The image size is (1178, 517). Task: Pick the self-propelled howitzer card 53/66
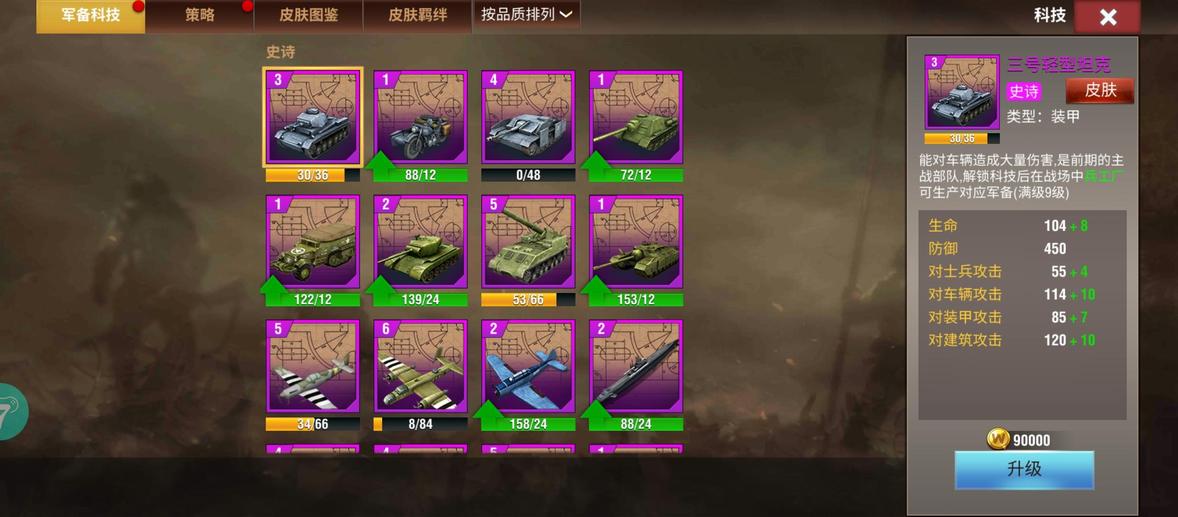[x=528, y=242]
